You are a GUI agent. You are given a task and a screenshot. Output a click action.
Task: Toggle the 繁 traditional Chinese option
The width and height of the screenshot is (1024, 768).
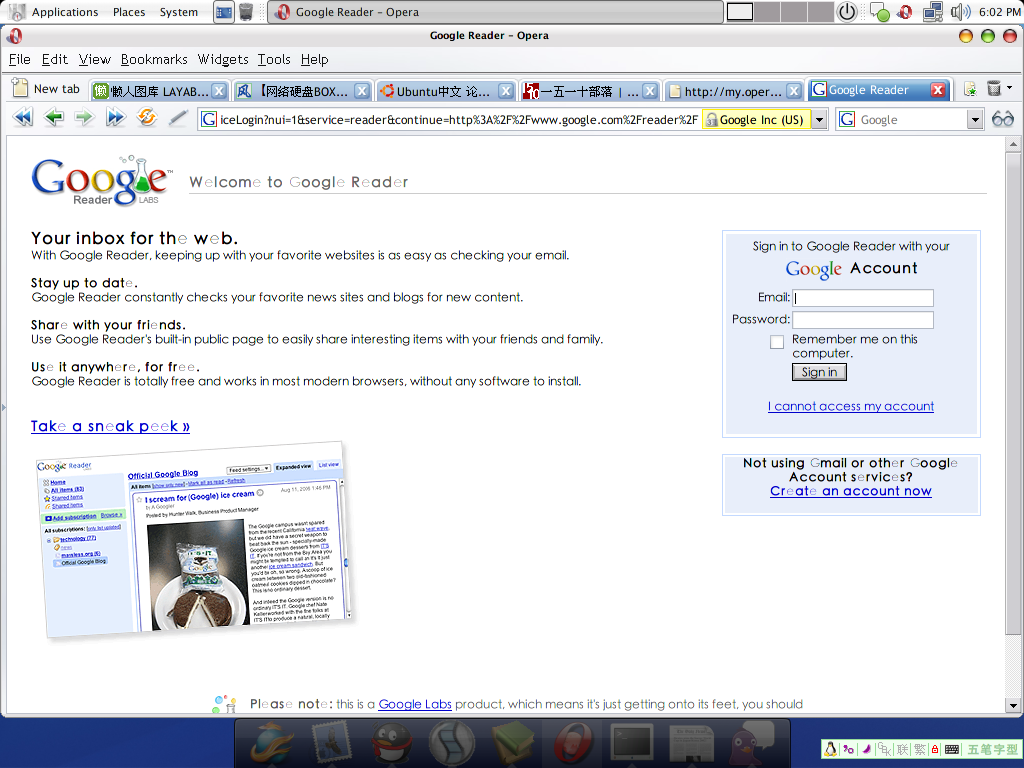[x=920, y=749]
